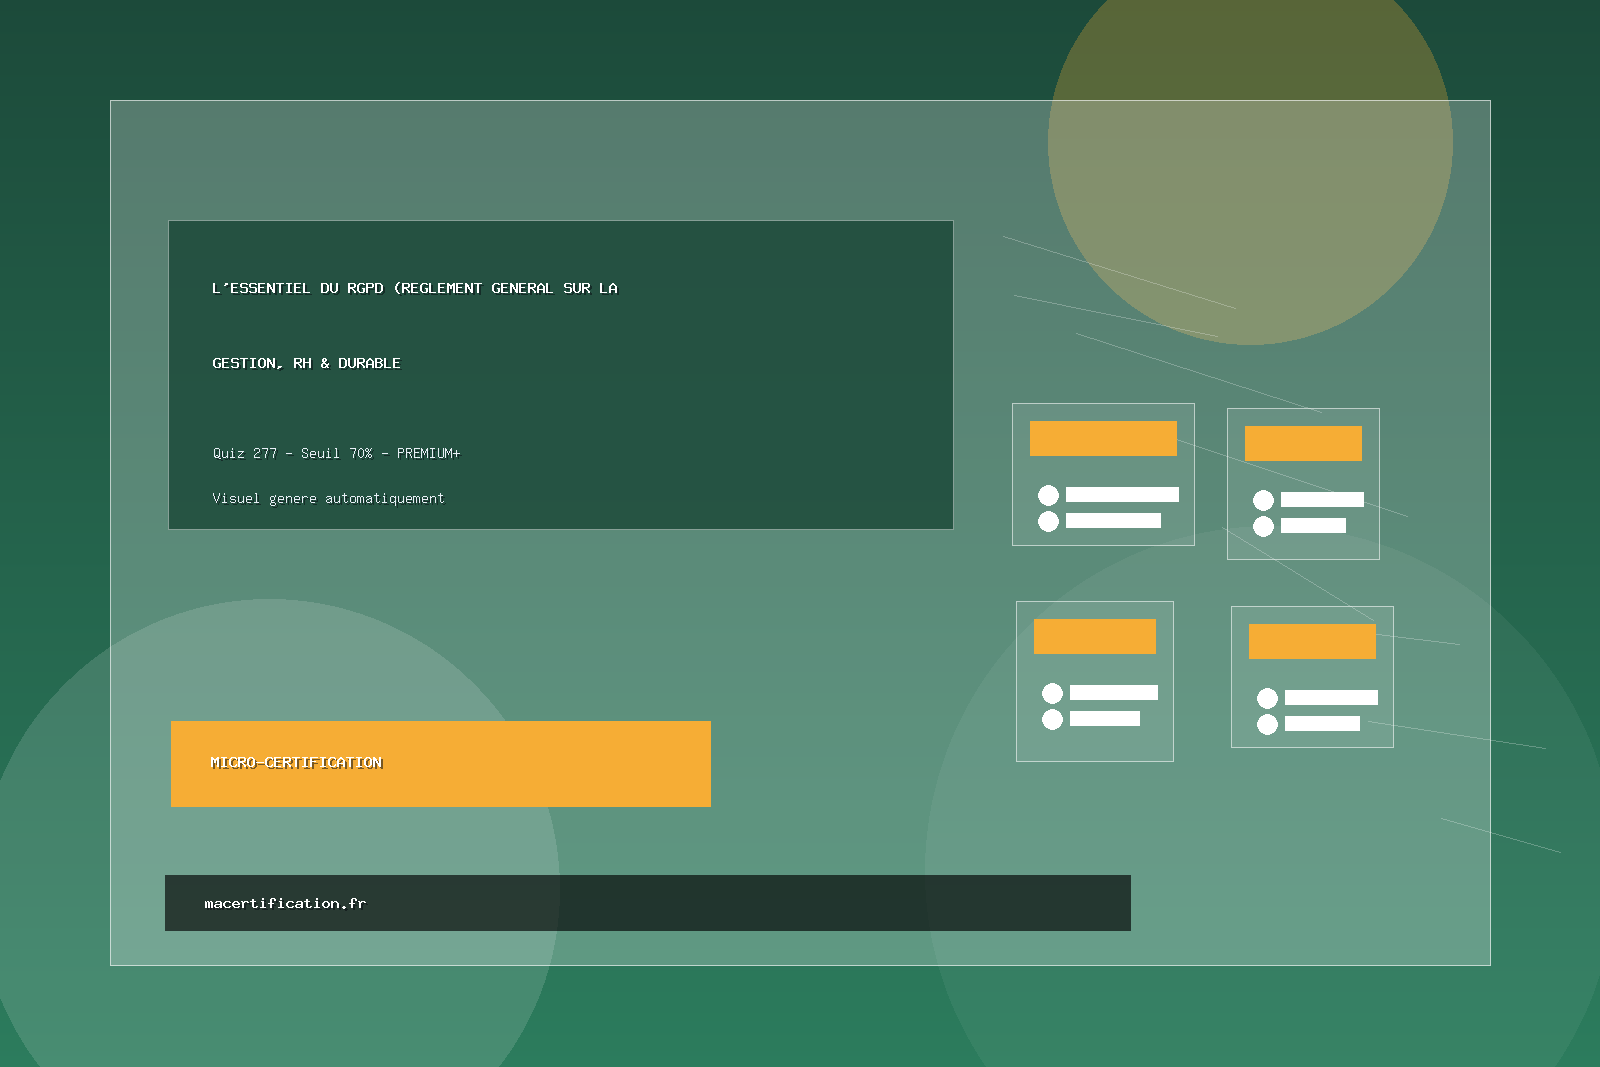Click the Visuel genere automatiquement caption
The height and width of the screenshot is (1067, 1600).
(x=328, y=498)
